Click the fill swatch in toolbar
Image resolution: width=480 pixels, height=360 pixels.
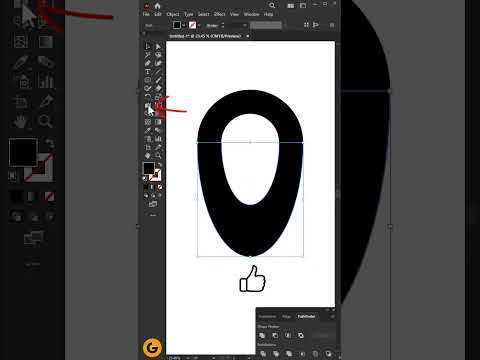tap(149, 168)
